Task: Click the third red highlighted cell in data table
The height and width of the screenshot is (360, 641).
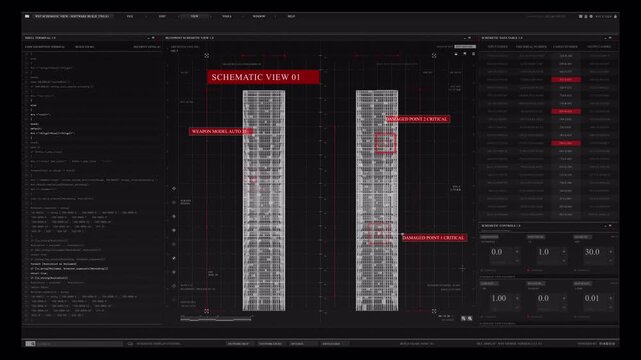Action: 566,143
